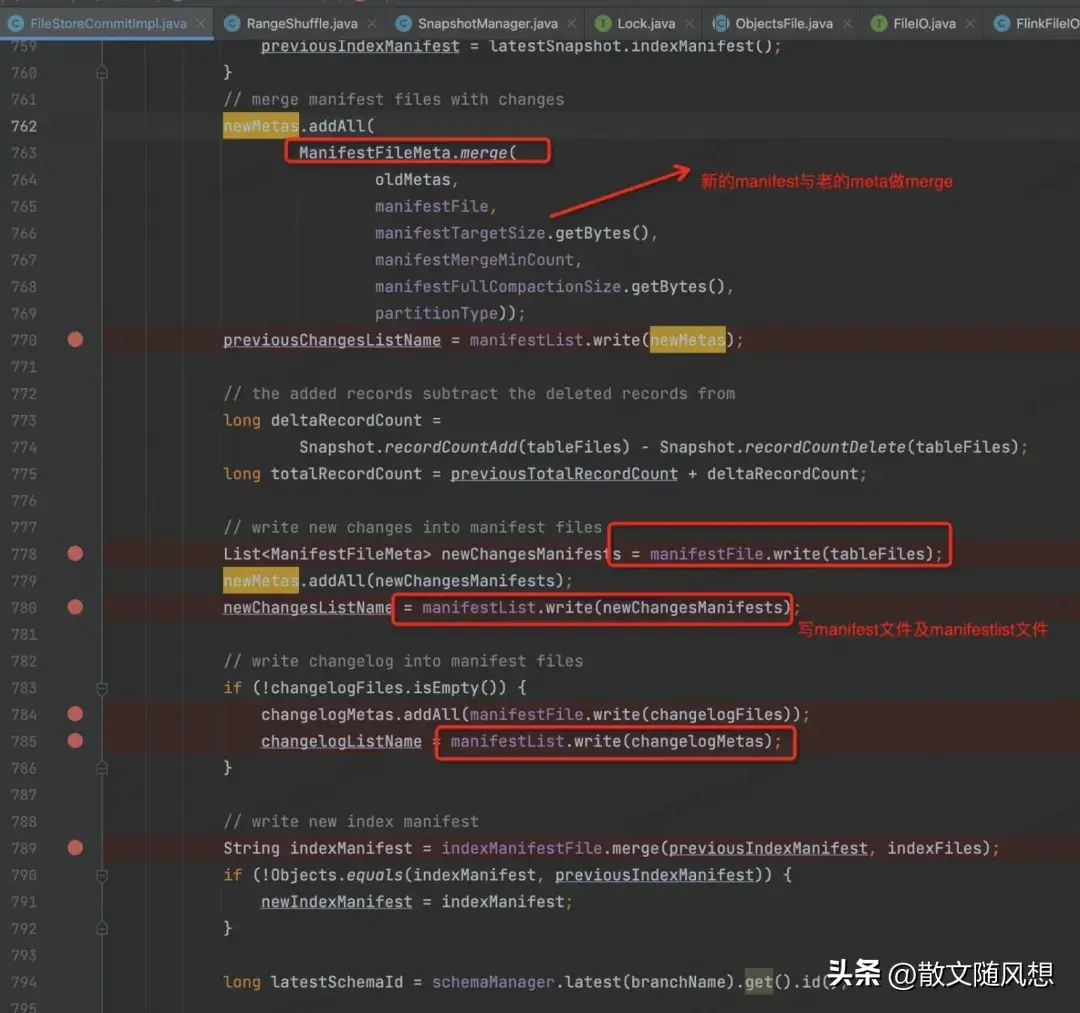The image size is (1080, 1013).
Task: Remove the breakpoint on line 778
Action: [x=75, y=554]
